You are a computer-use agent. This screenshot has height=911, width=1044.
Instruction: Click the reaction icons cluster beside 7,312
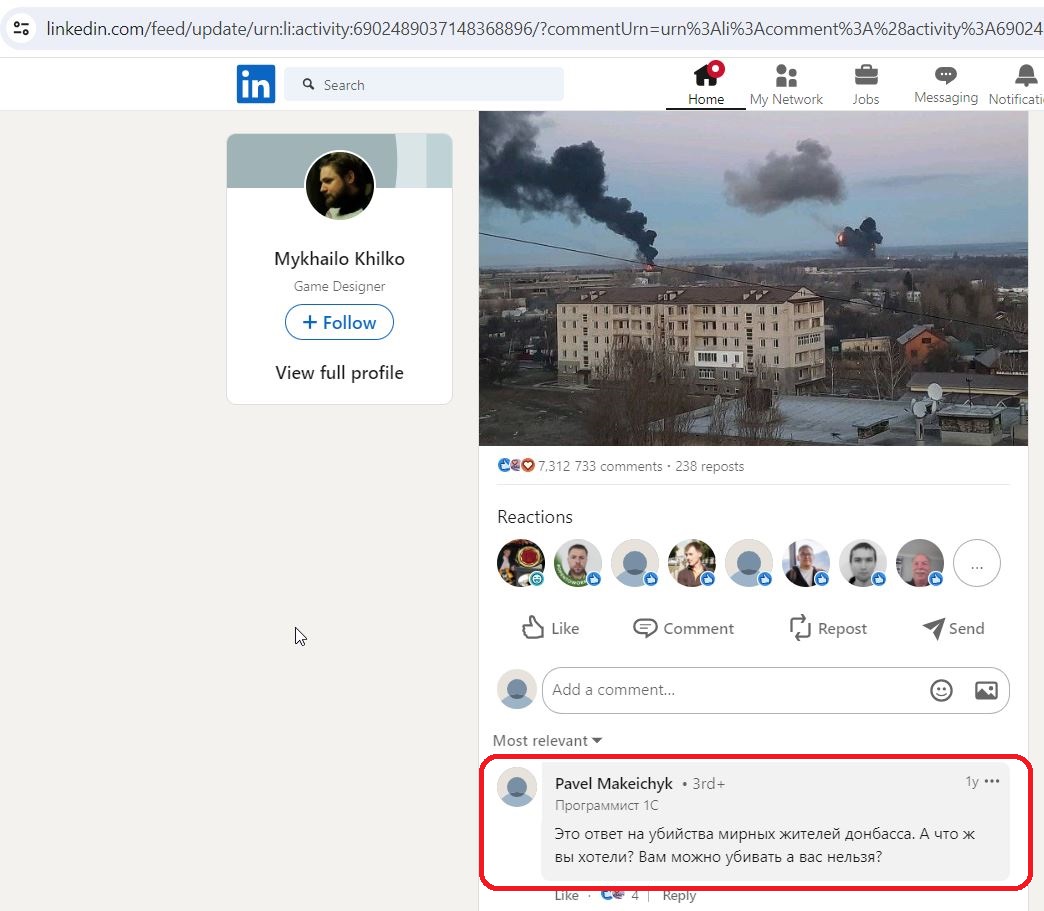point(516,465)
